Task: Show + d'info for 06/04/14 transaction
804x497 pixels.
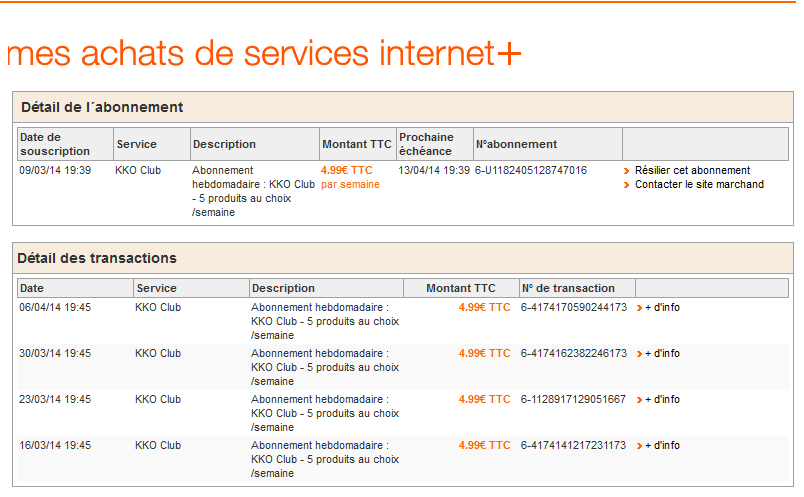Action: 662,307
